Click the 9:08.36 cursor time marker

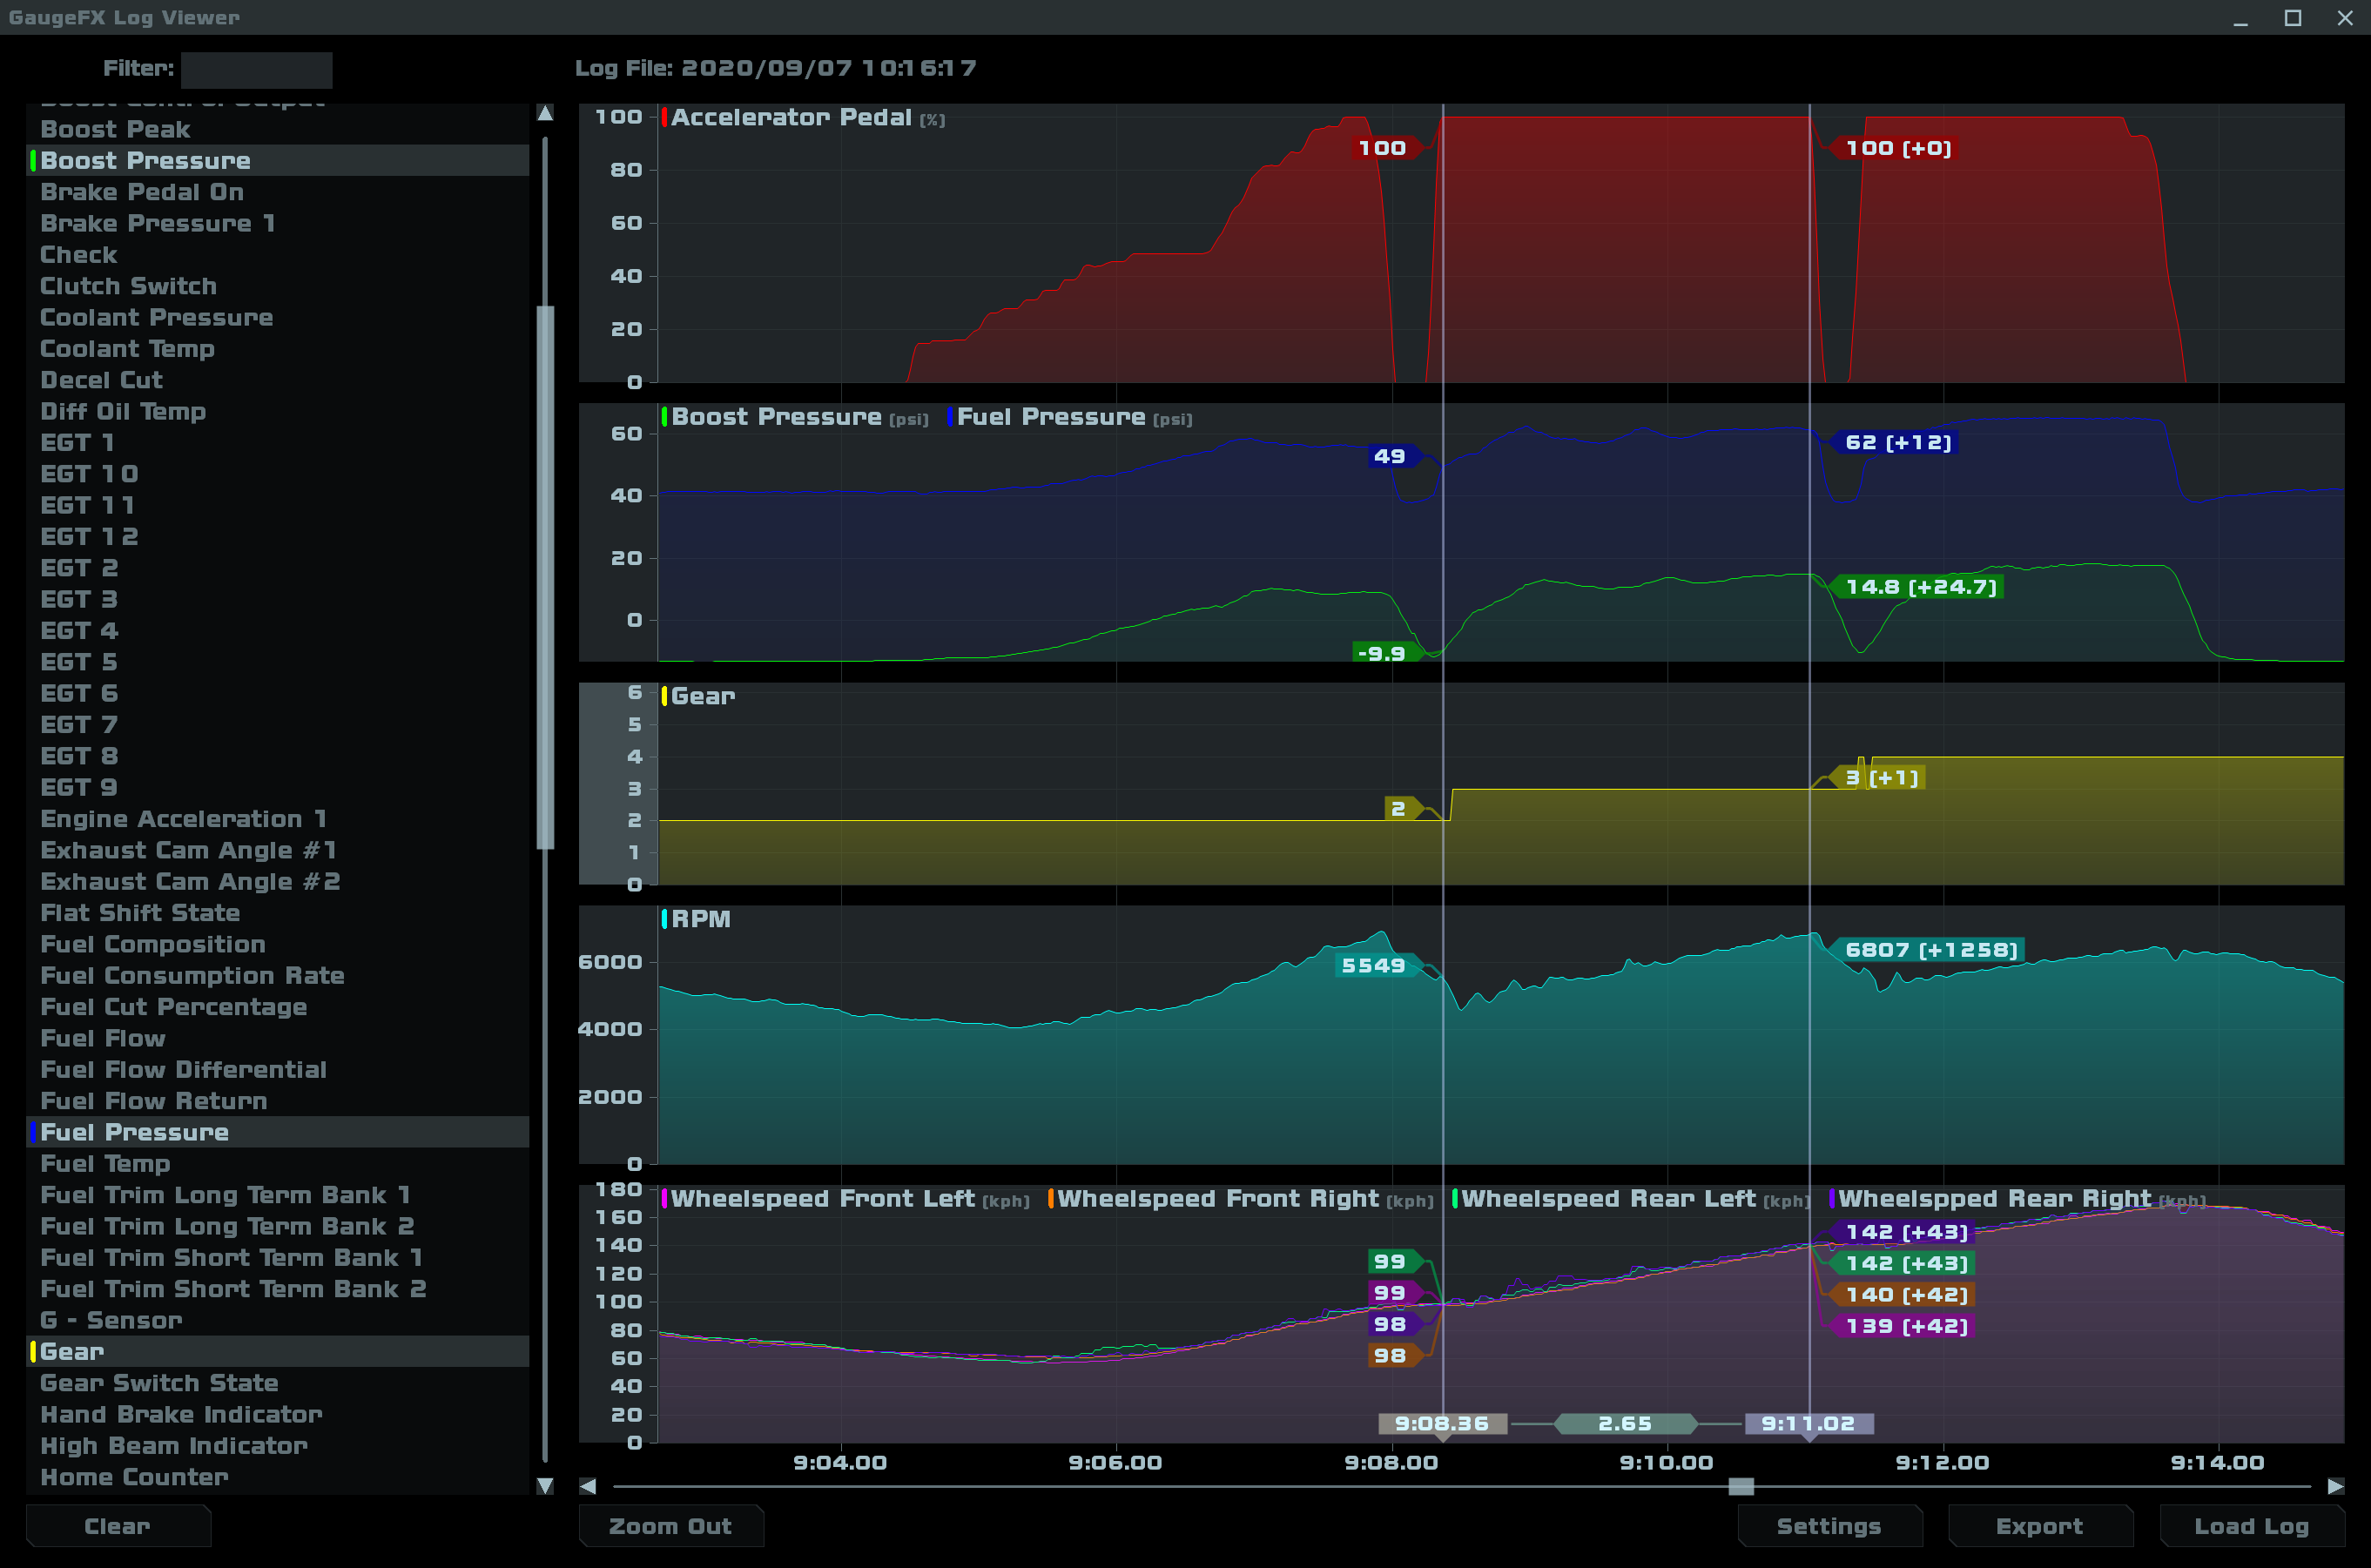tap(1441, 1423)
